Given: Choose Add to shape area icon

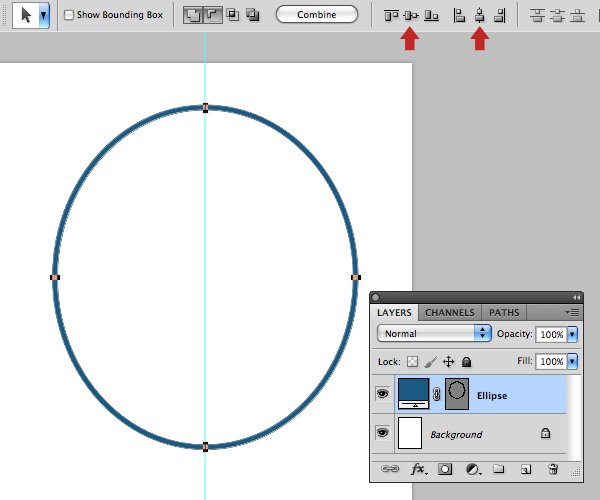Looking at the screenshot, I should click(193, 15).
